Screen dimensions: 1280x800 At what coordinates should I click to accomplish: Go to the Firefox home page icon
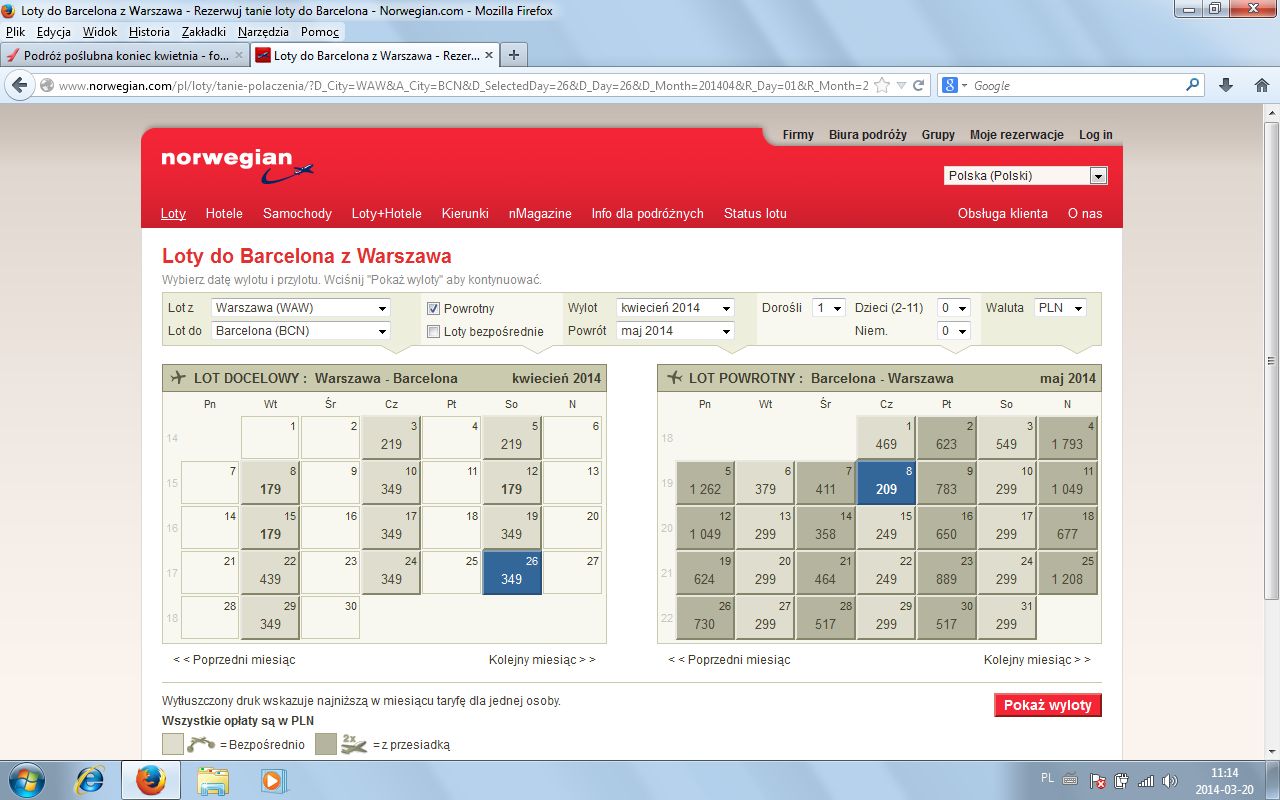(x=1261, y=85)
